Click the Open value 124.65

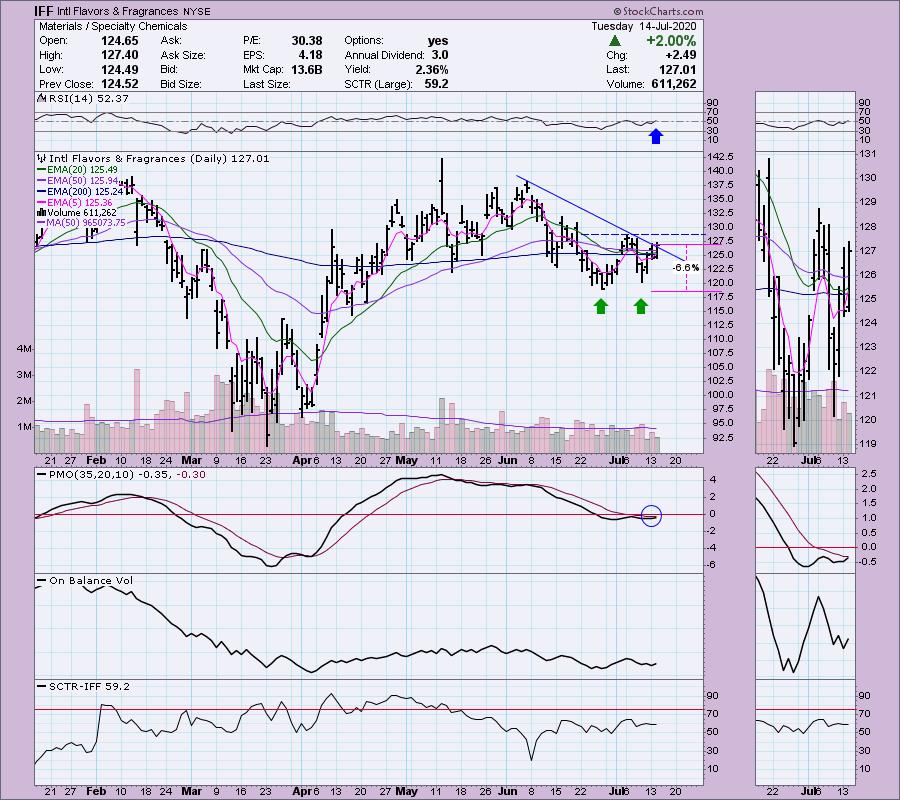(119, 41)
